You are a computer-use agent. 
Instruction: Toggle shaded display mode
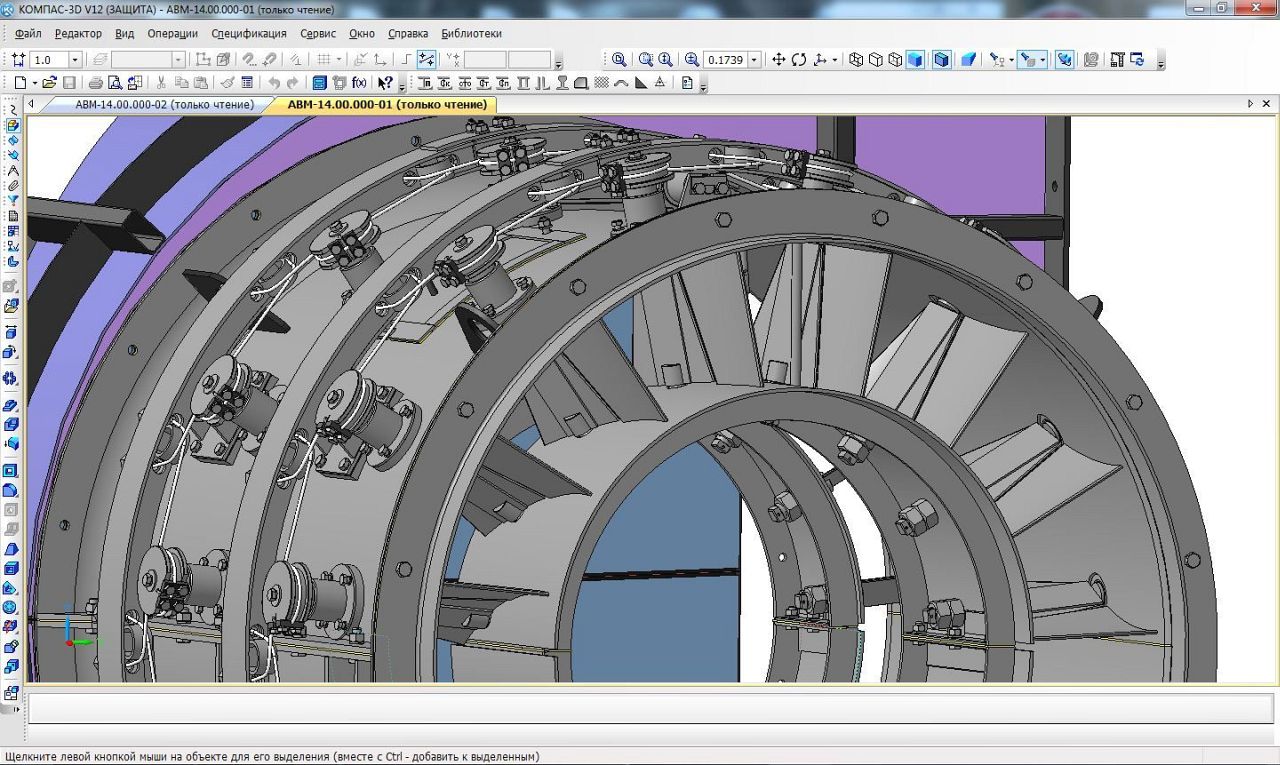pos(915,60)
